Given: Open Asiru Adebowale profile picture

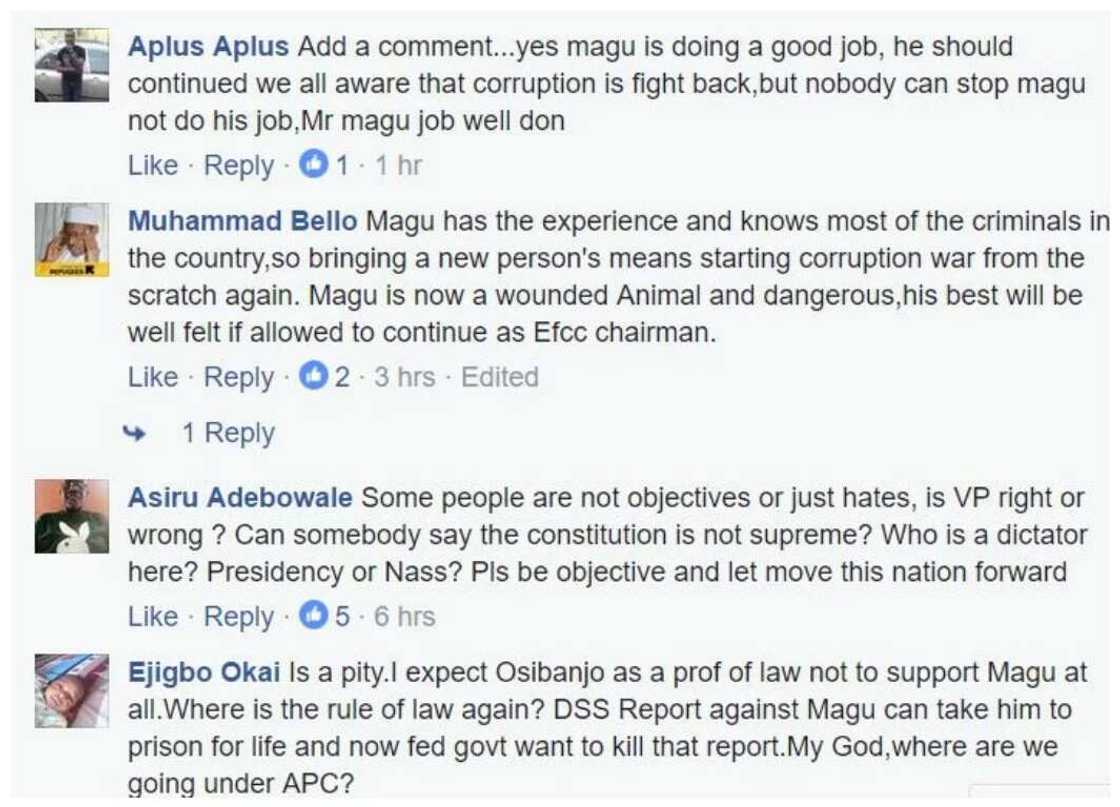Looking at the screenshot, I should [x=71, y=516].
